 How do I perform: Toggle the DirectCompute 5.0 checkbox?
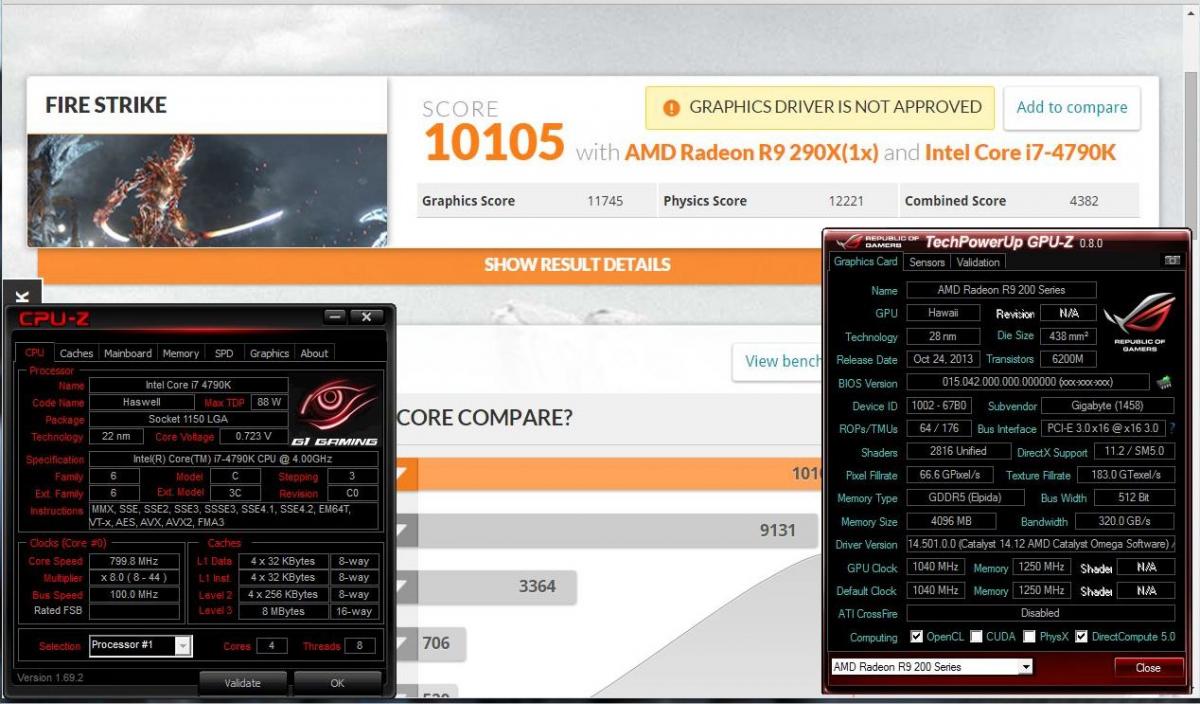pyautogui.click(x=1081, y=637)
